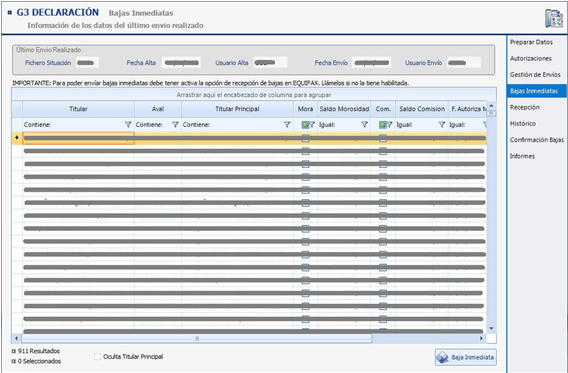Screen dimensions: 568x373
Task: Open Recepción section
Action: (525, 107)
